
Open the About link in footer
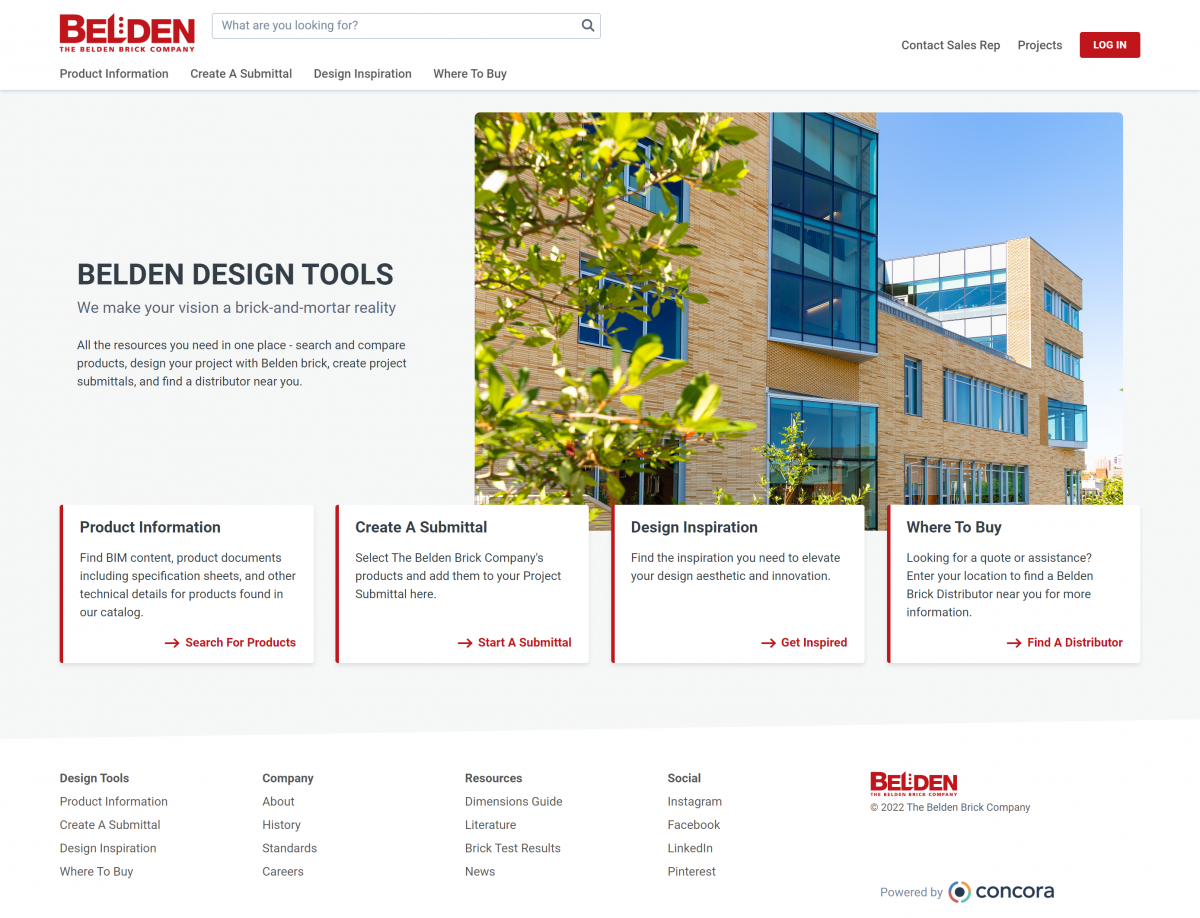pyautogui.click(x=278, y=802)
